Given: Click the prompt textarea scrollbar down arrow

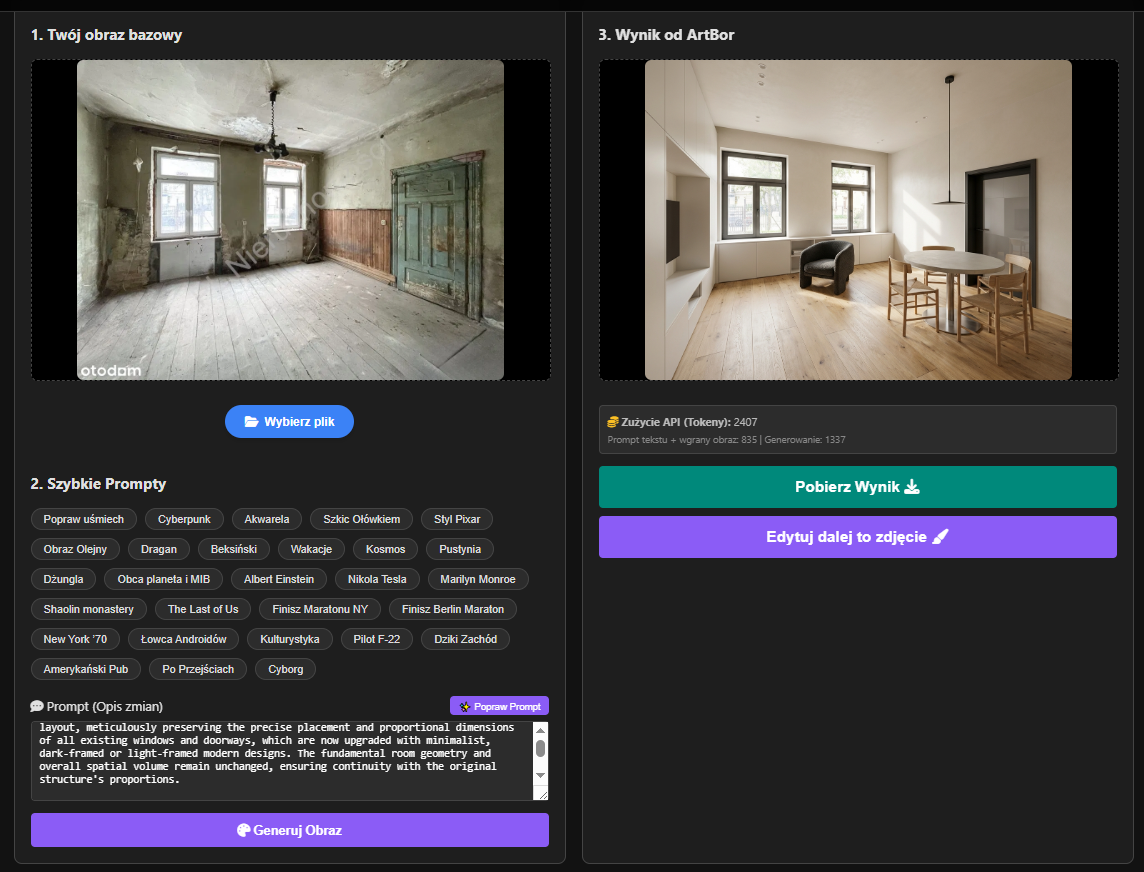Looking at the screenshot, I should pyautogui.click(x=541, y=775).
